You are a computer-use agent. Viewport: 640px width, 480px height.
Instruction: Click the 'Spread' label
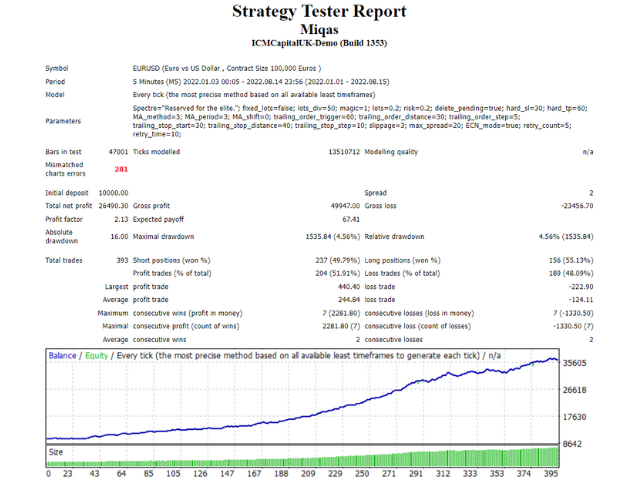376,193
